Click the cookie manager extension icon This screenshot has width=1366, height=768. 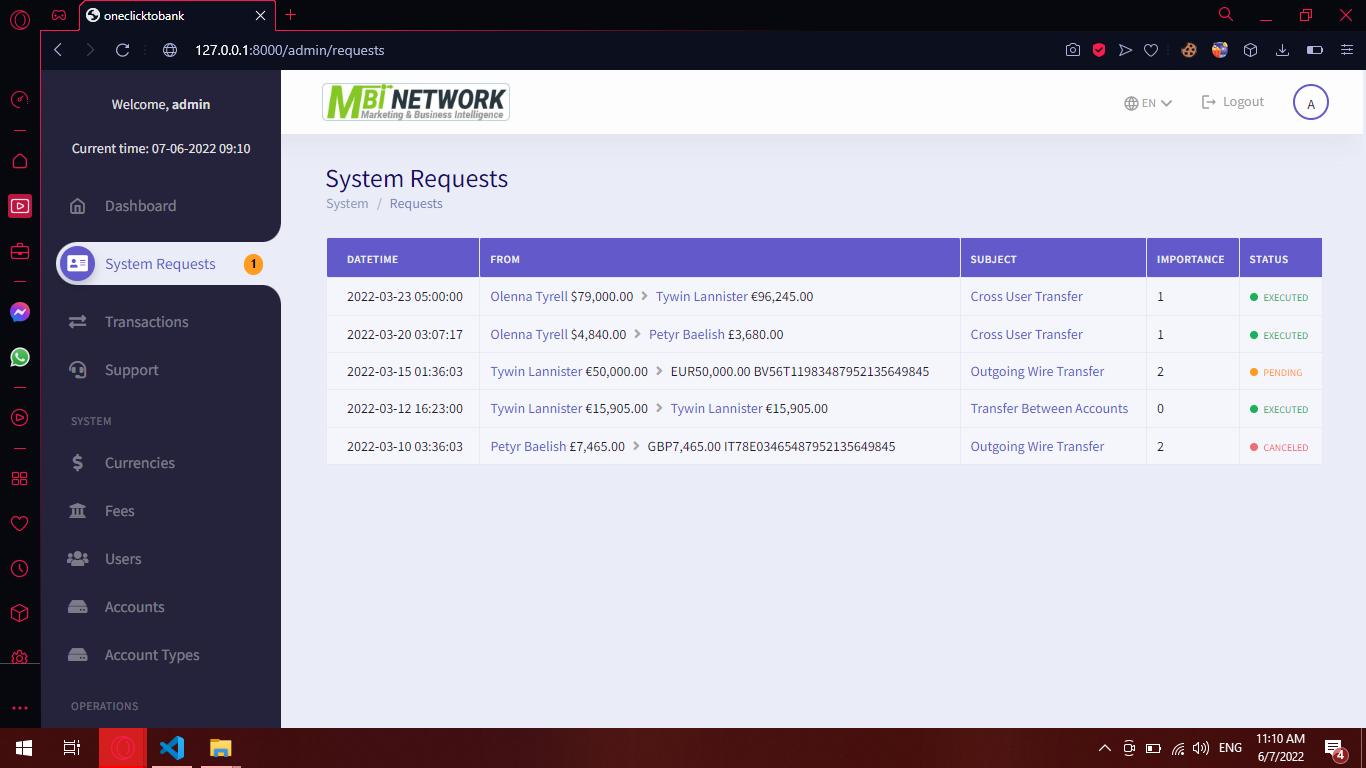(x=1188, y=48)
